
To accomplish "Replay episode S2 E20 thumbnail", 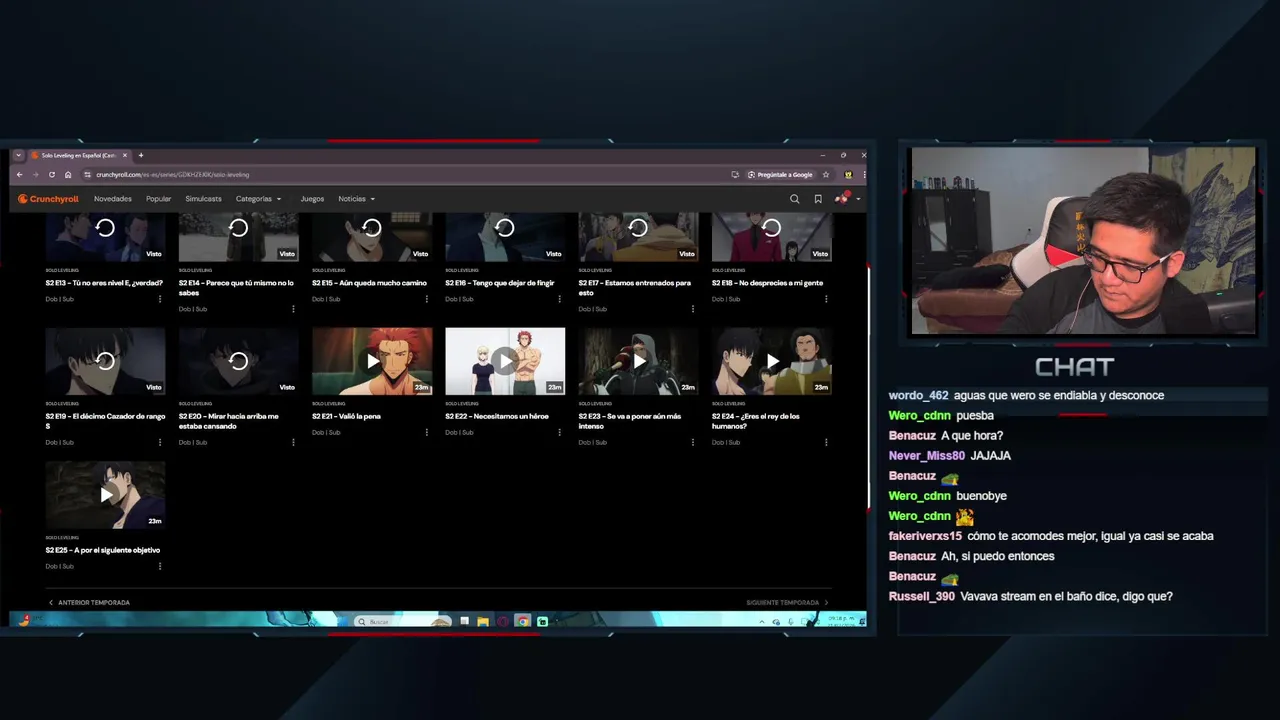I will pyautogui.click(x=238, y=361).
